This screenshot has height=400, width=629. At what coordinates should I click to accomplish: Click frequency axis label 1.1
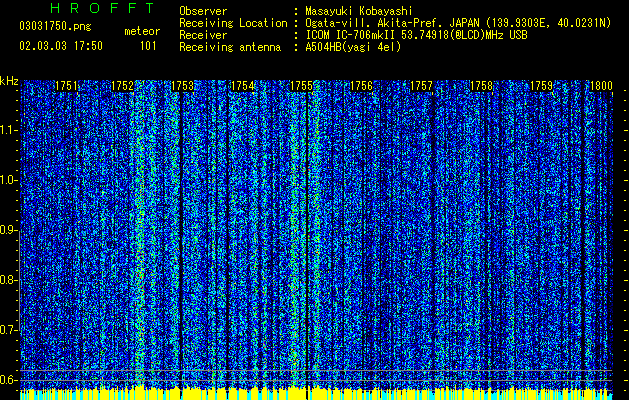point(9,130)
